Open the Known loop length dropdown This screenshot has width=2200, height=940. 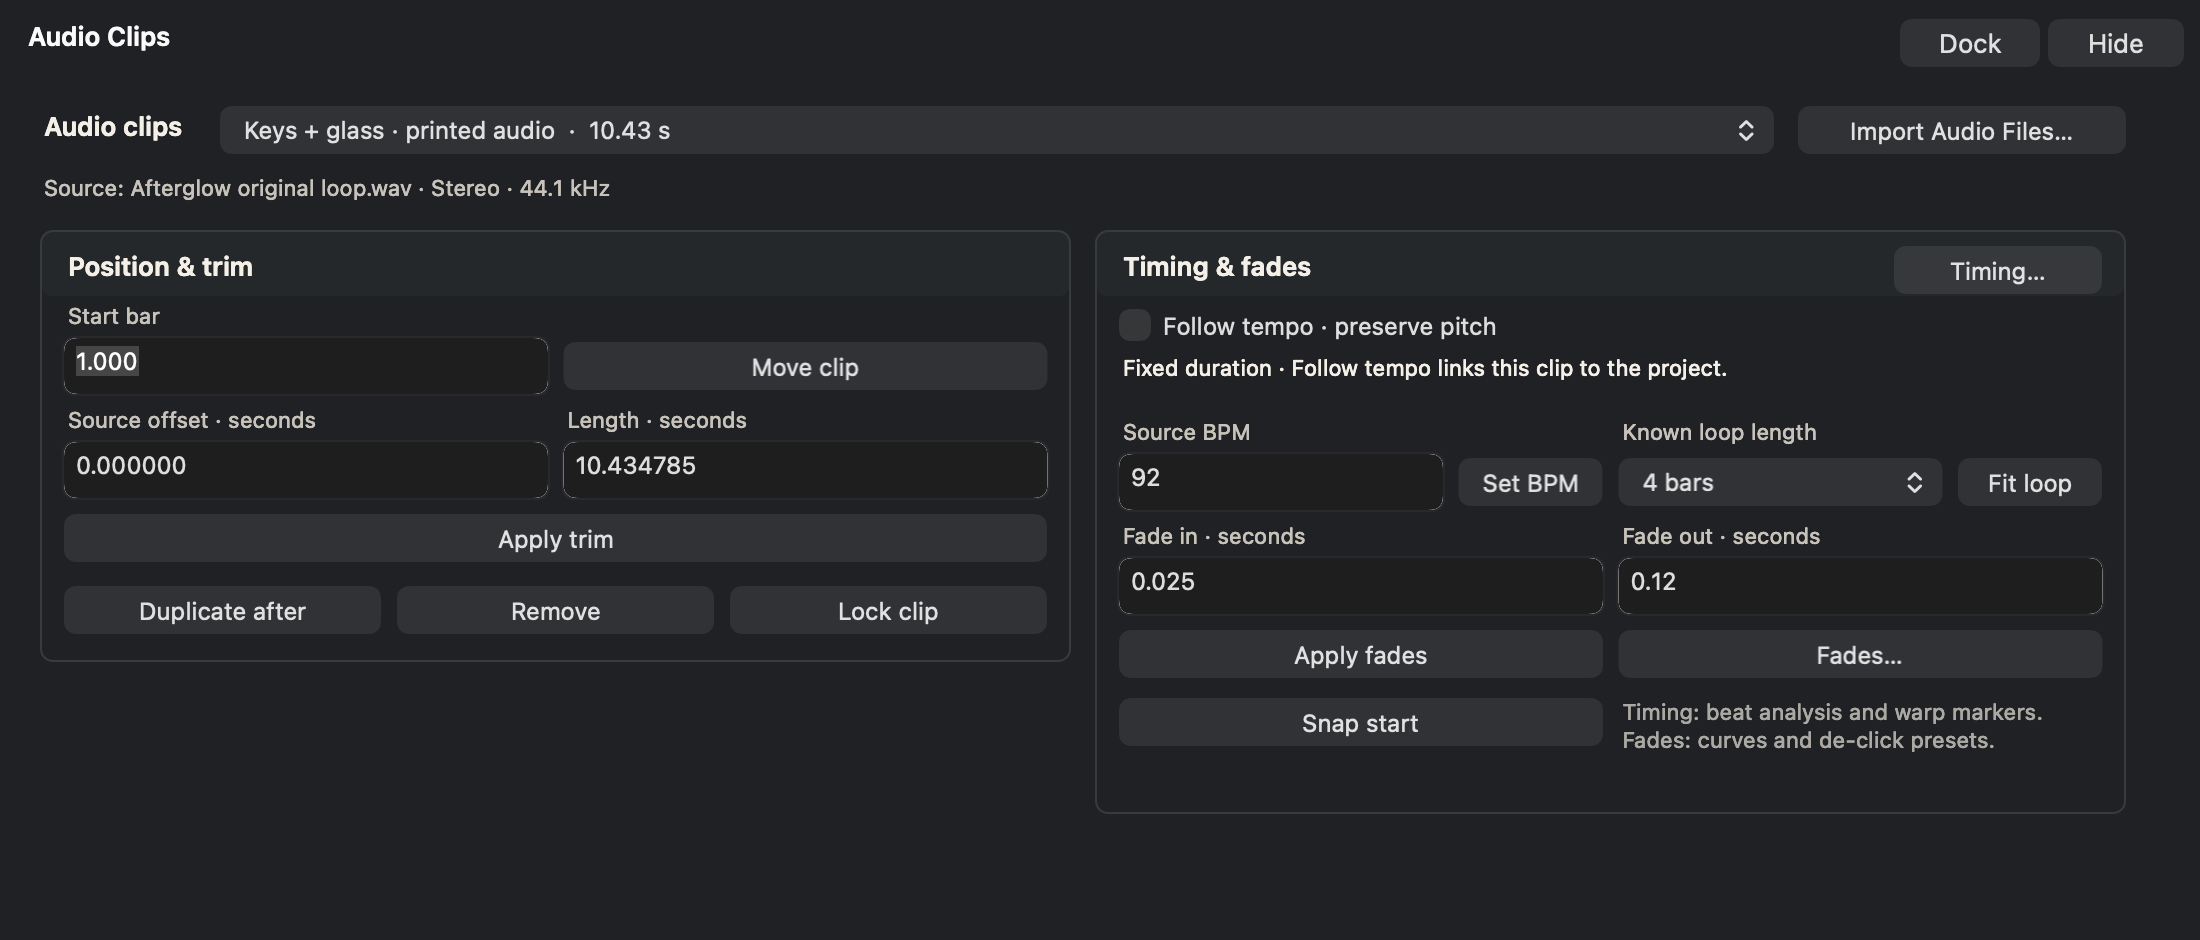[1780, 482]
